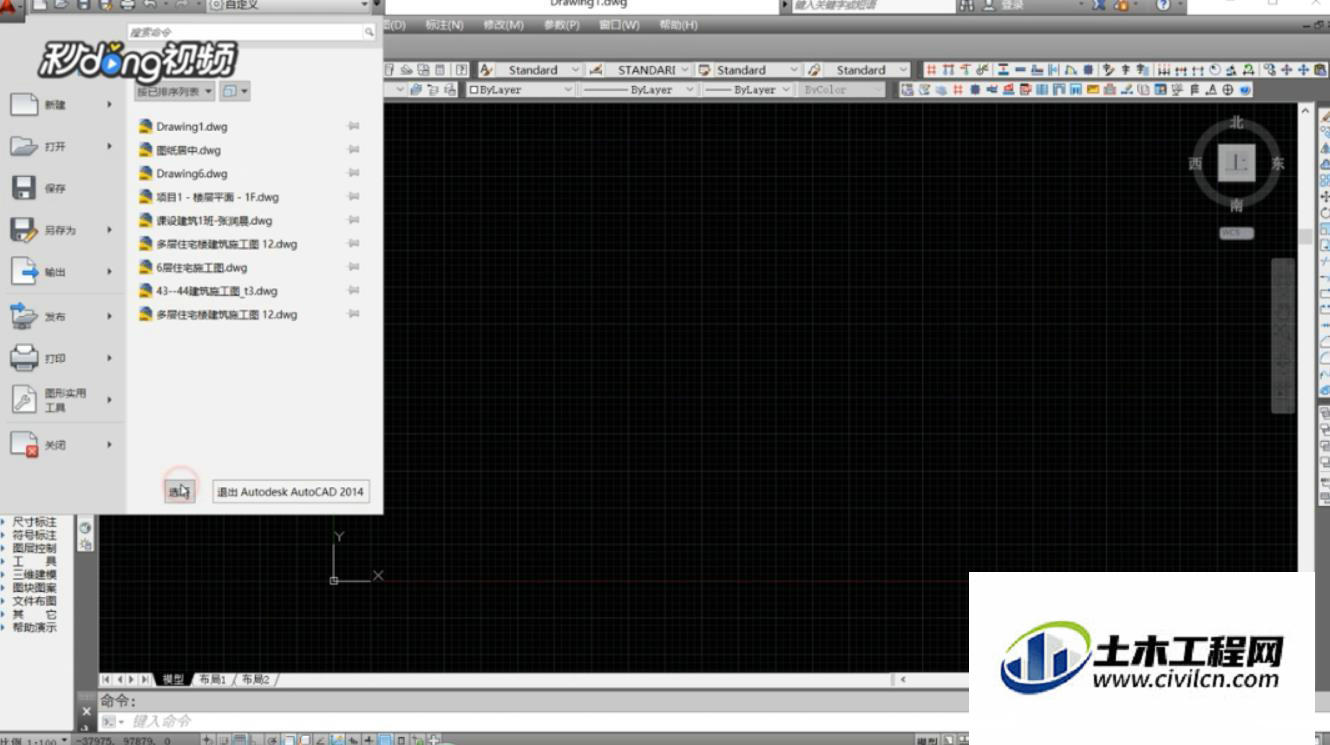Open the 标注(N) menu

click(444, 25)
